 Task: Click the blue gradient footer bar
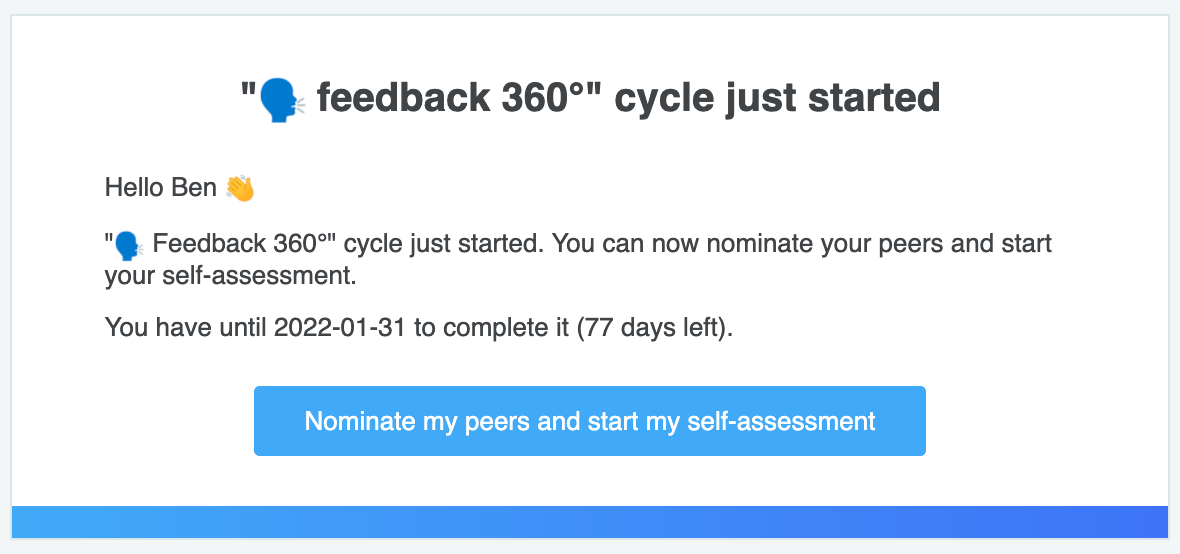coord(590,522)
